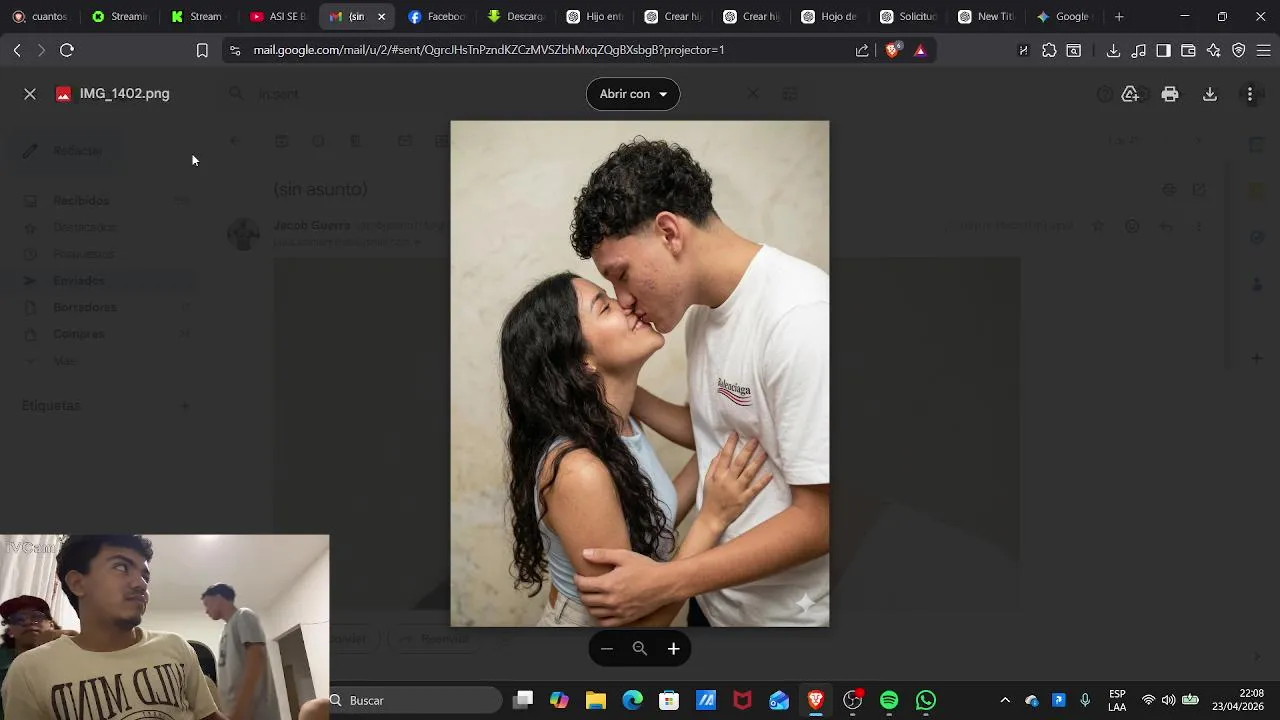Expand the hidden system tray icons chevron
1280x720 pixels.
tap(1005, 700)
